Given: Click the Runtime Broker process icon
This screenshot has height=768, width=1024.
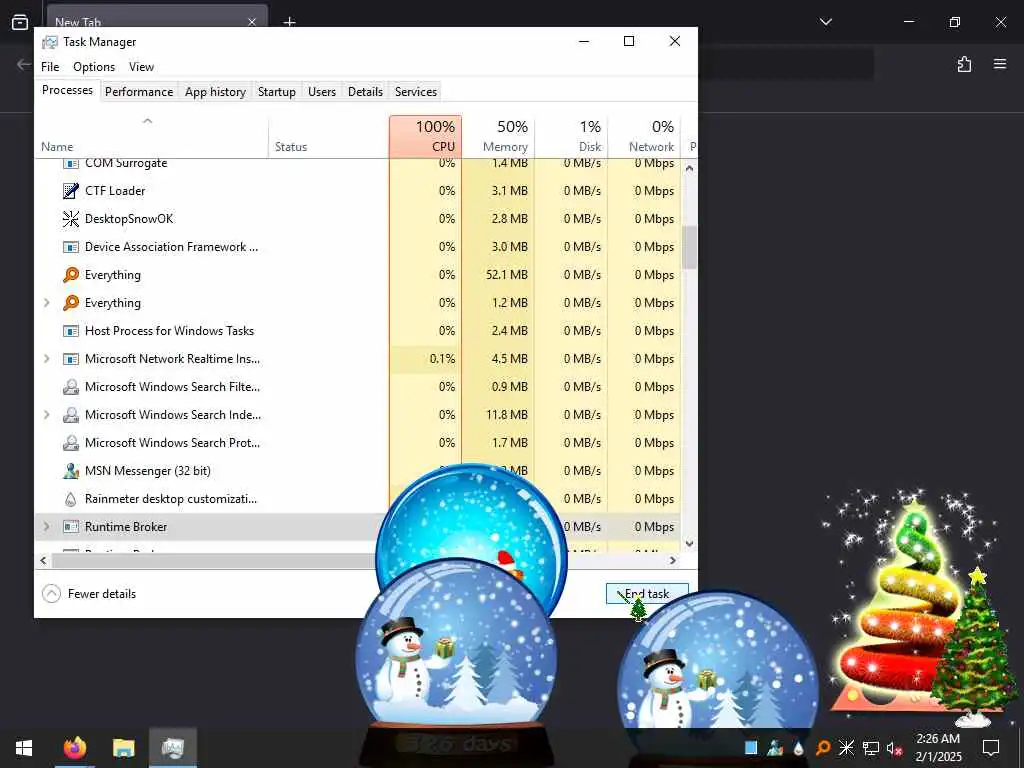Looking at the screenshot, I should (x=71, y=527).
